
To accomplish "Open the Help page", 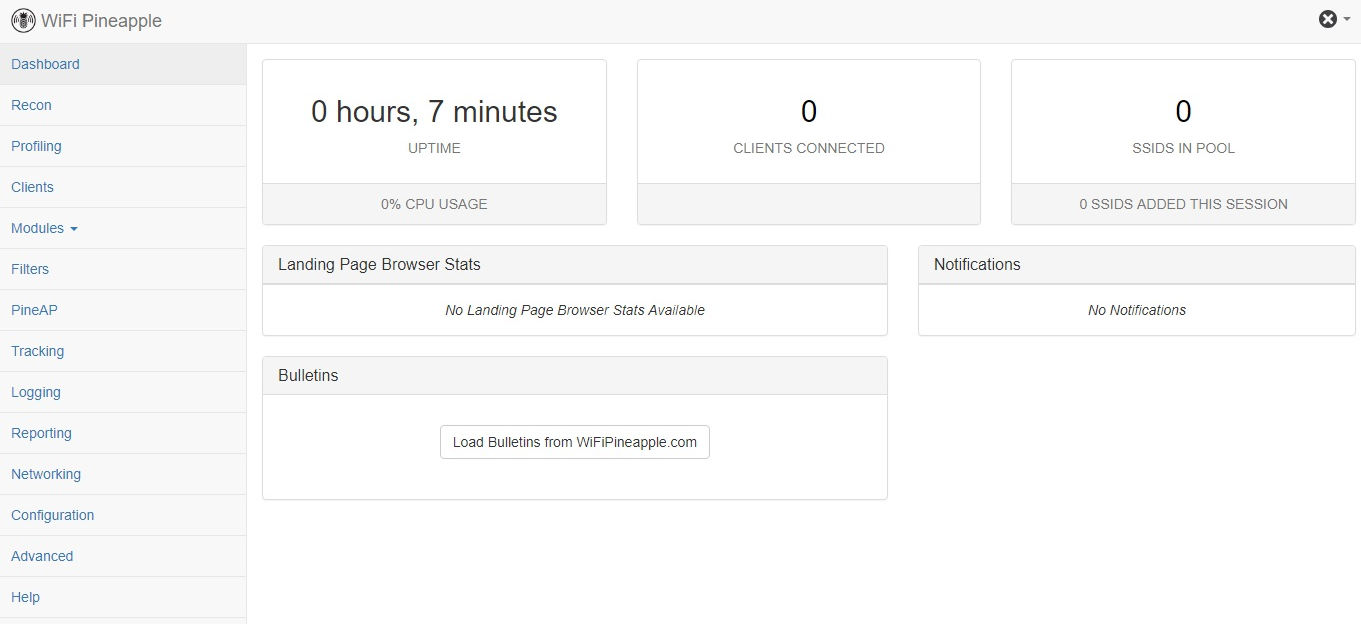I will 123,597.
